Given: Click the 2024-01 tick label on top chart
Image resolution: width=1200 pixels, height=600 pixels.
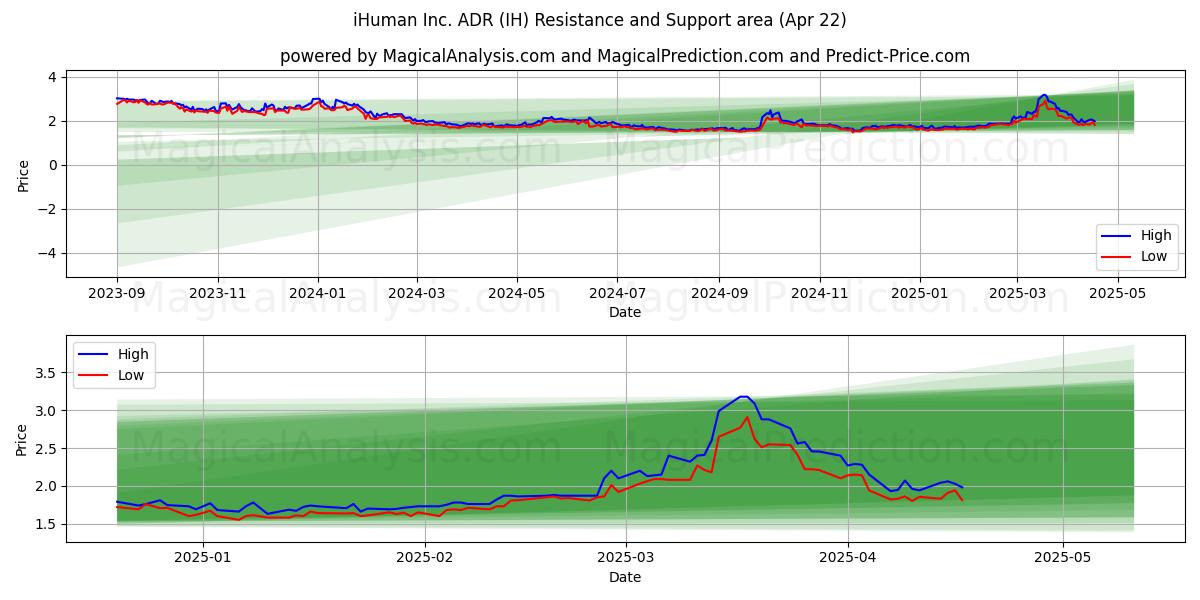Looking at the screenshot, I should (x=318, y=294).
